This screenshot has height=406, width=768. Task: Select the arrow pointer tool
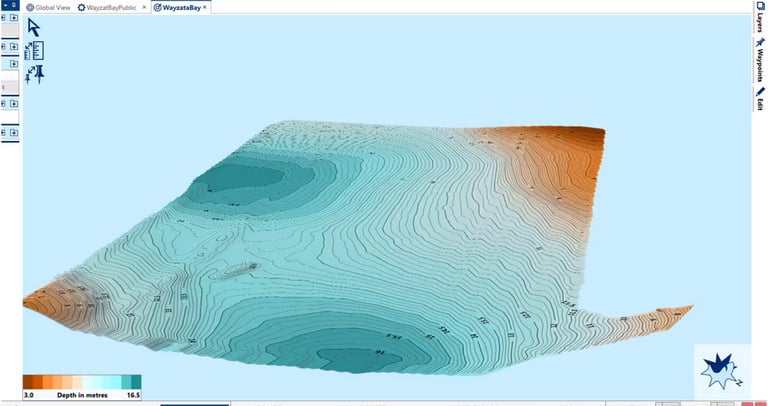click(x=34, y=27)
